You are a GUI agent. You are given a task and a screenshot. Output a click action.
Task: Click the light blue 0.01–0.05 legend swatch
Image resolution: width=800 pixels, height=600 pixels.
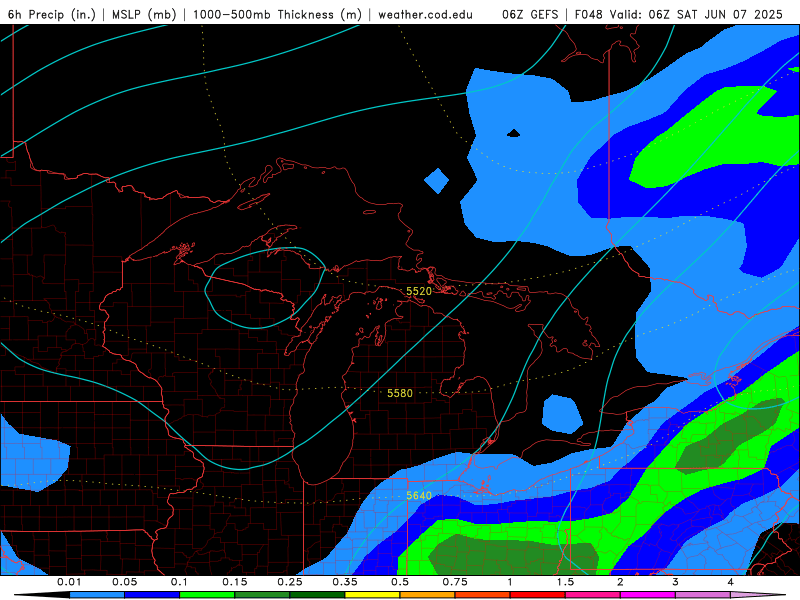(x=97, y=595)
